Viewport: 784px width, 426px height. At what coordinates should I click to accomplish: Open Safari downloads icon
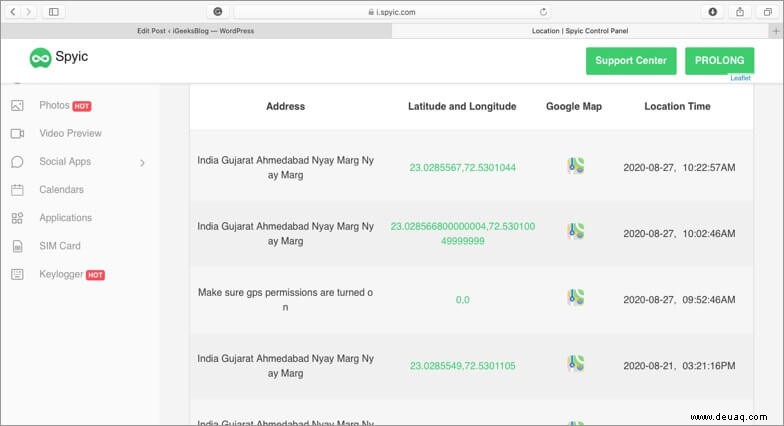click(x=712, y=12)
